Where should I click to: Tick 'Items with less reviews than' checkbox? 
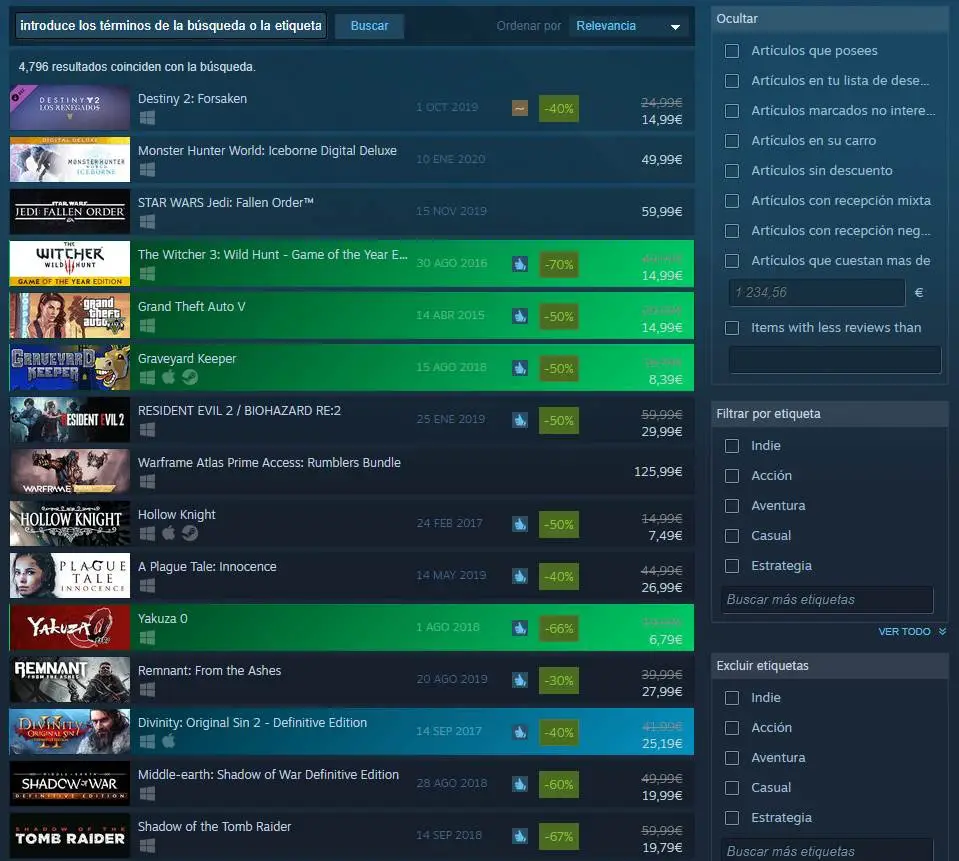[731, 328]
